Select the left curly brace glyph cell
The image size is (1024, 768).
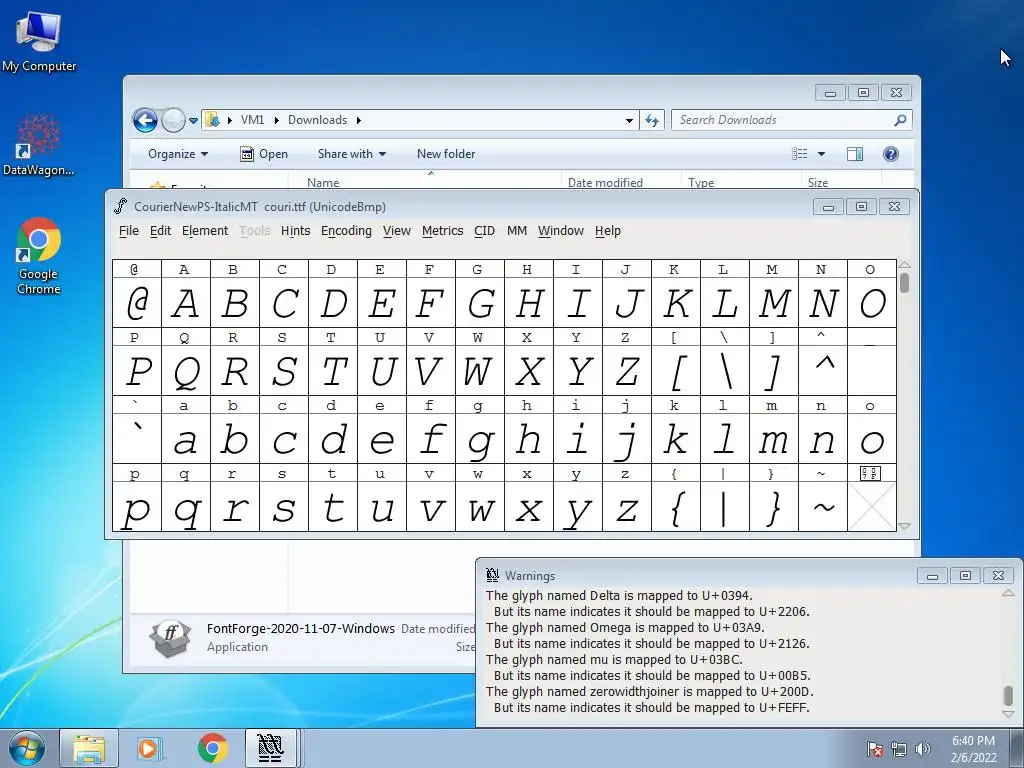click(676, 507)
